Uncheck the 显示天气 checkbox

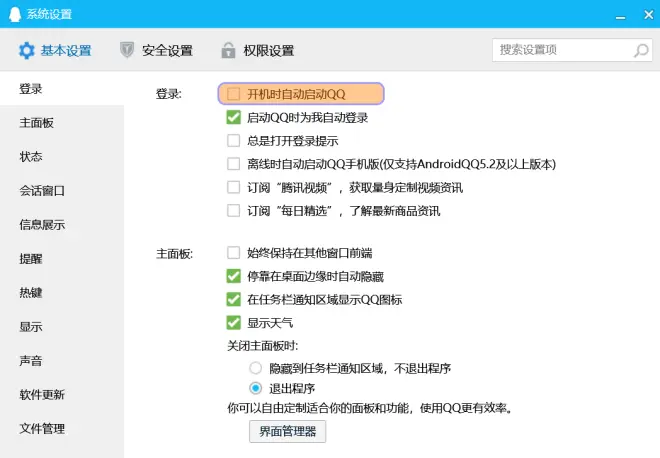click(233, 322)
